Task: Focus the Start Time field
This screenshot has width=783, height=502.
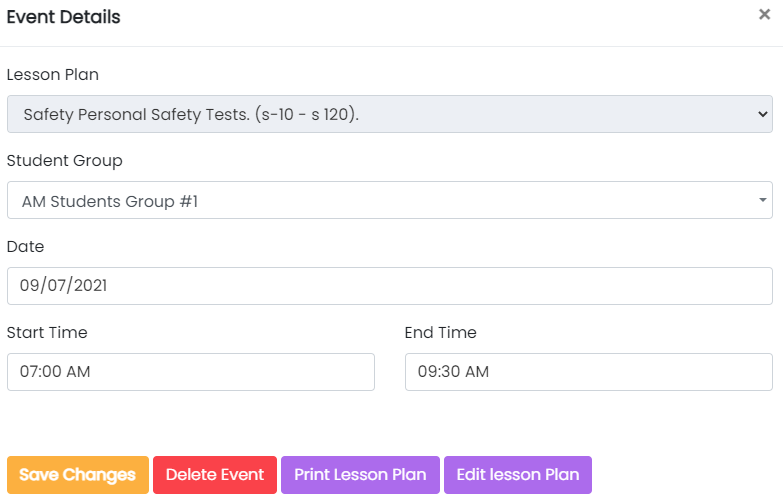Action: [x=190, y=372]
